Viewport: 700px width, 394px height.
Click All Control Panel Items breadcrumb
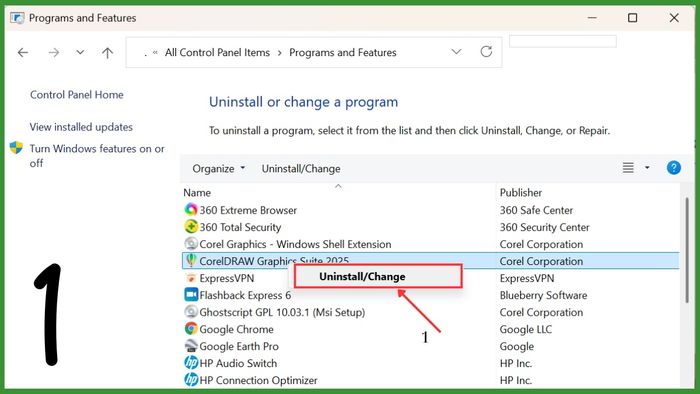point(217,53)
